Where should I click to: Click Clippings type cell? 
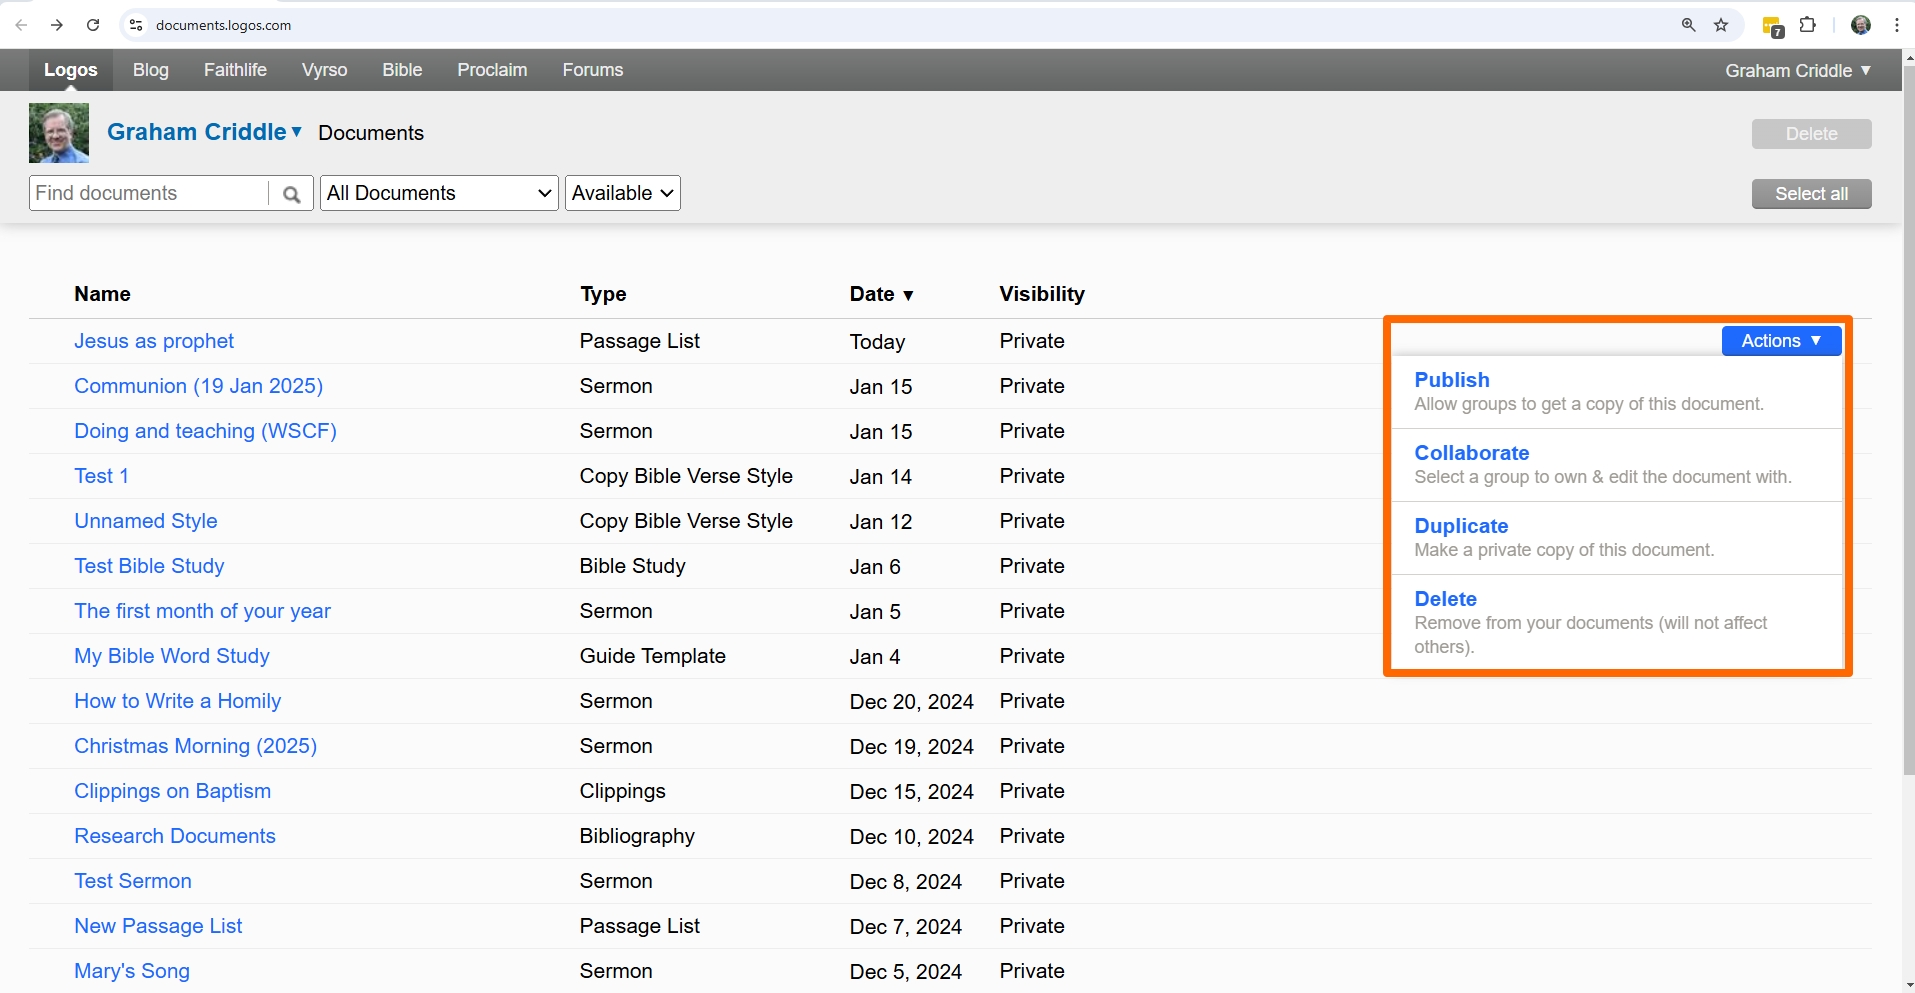(622, 791)
